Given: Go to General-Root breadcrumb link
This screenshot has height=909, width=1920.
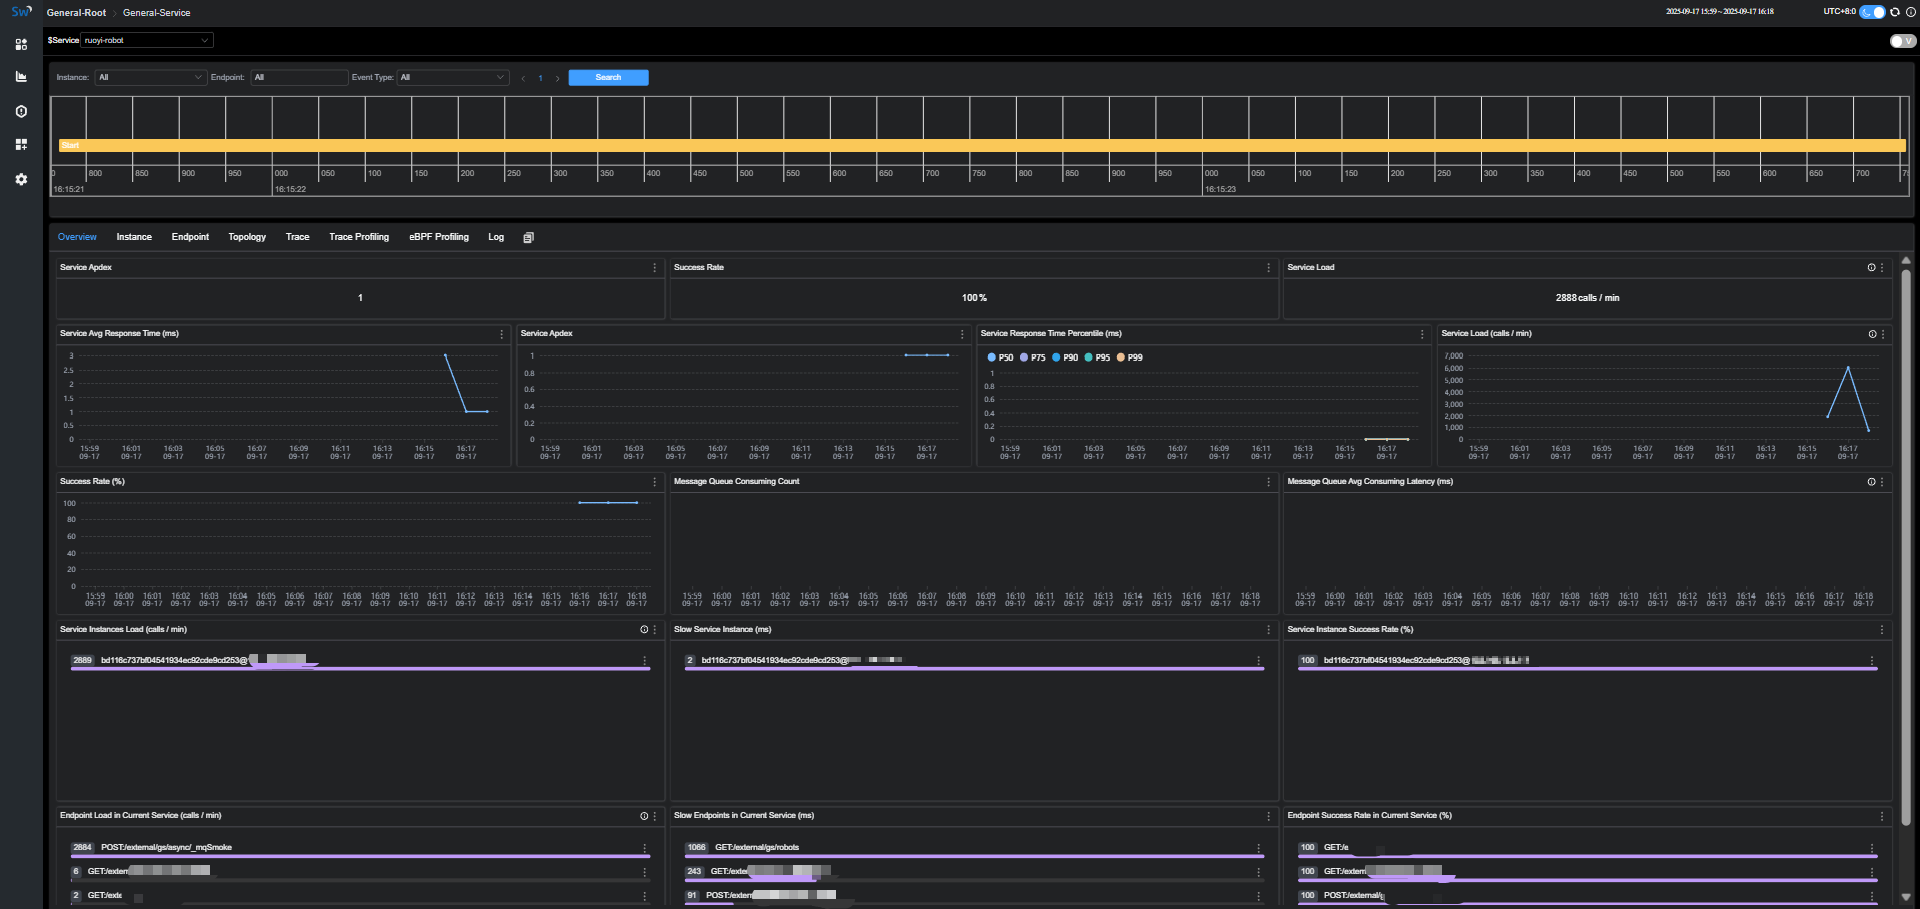Looking at the screenshot, I should tap(76, 13).
